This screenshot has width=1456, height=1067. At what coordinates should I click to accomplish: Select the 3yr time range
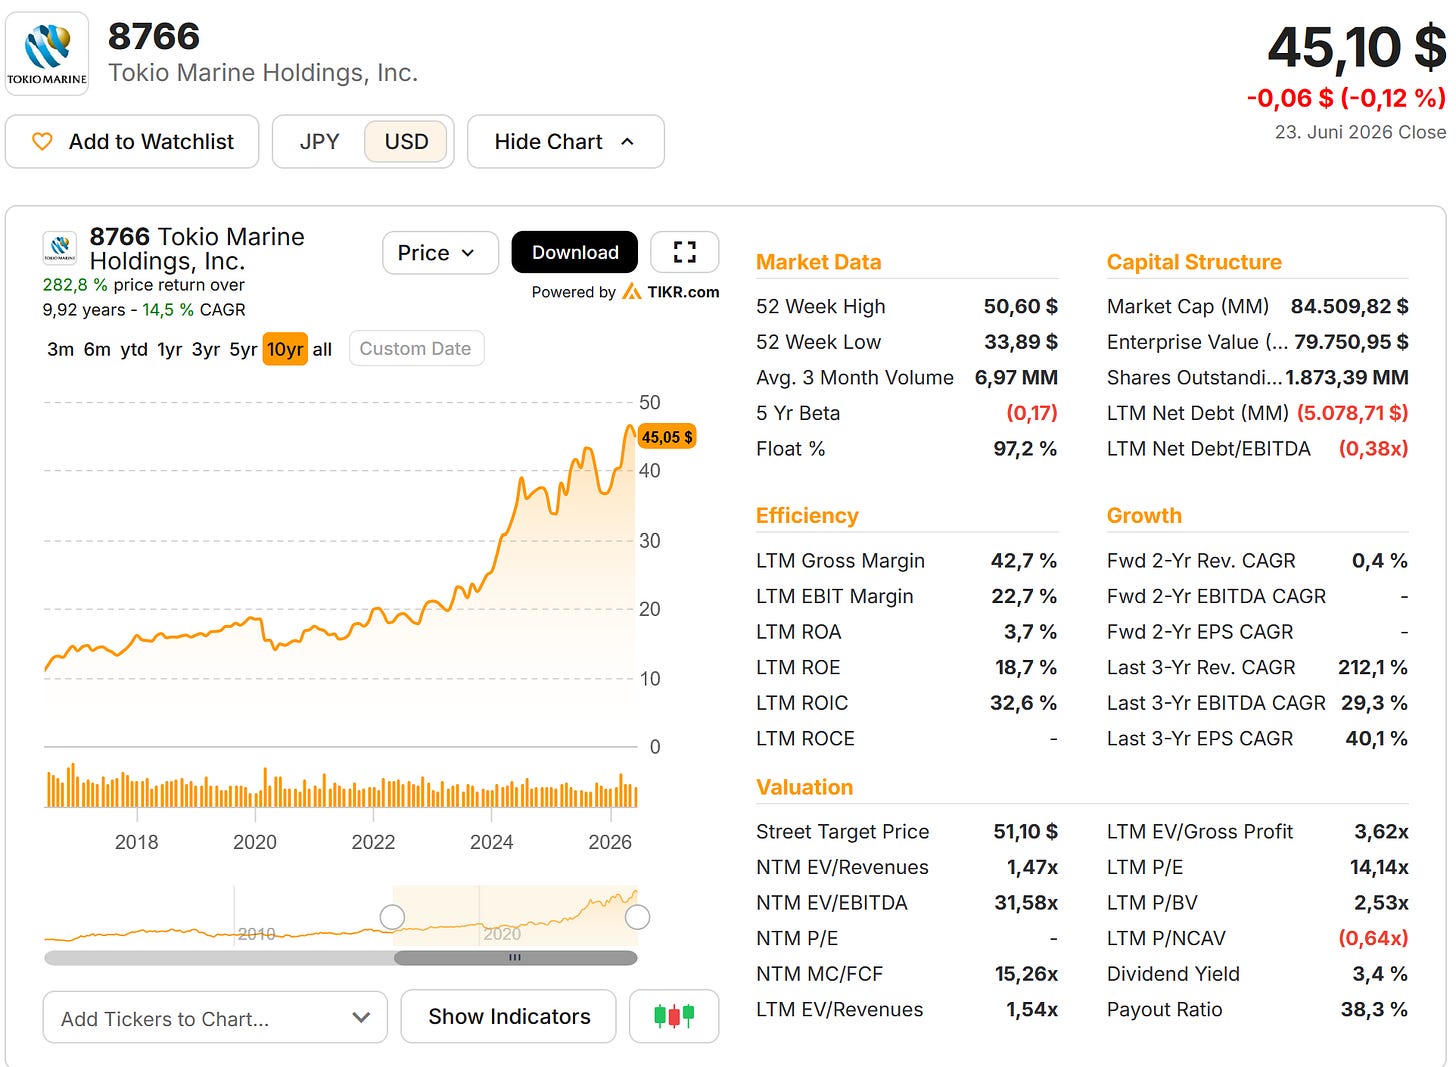click(206, 349)
